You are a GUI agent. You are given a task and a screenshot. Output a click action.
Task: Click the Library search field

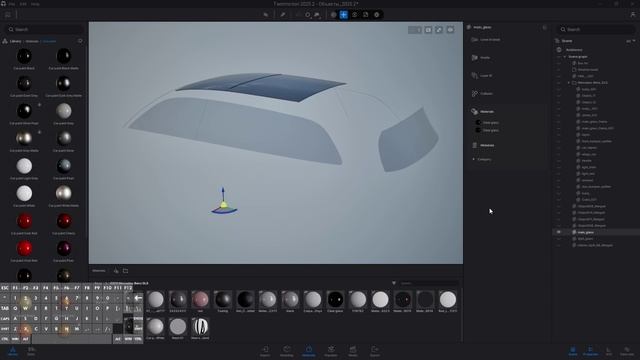click(x=45, y=29)
